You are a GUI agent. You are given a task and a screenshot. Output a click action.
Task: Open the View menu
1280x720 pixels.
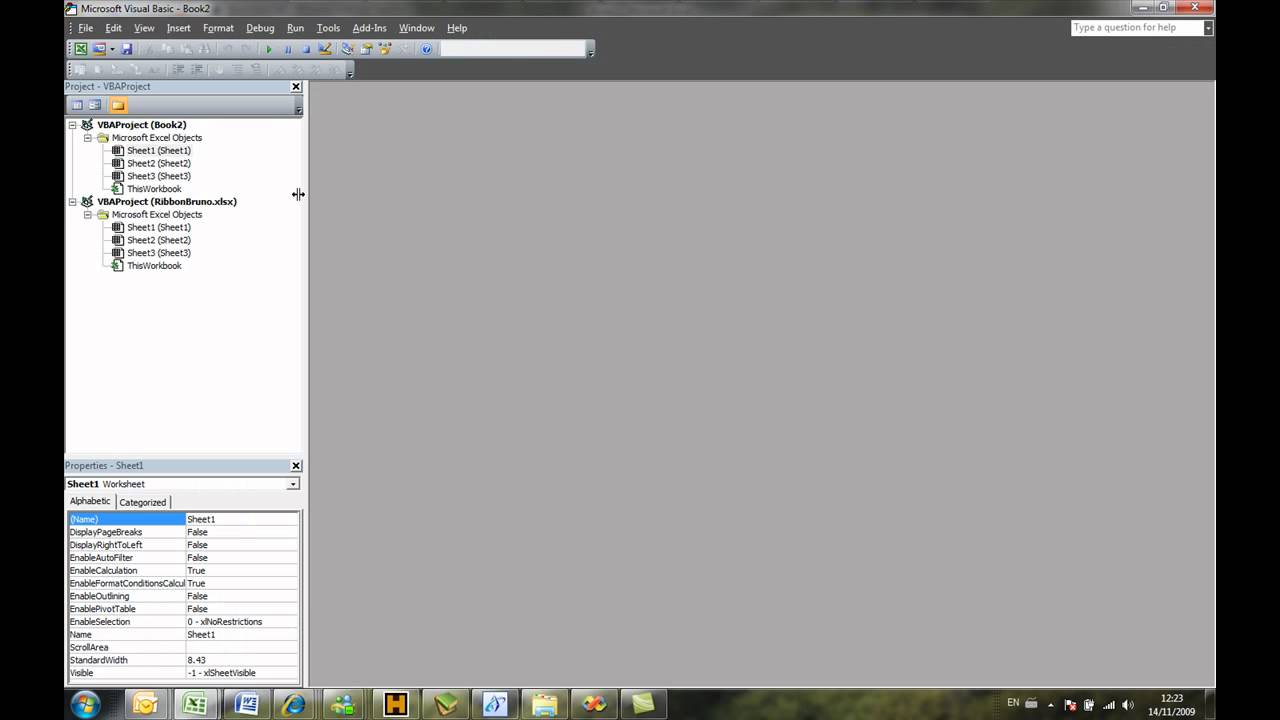tap(144, 28)
